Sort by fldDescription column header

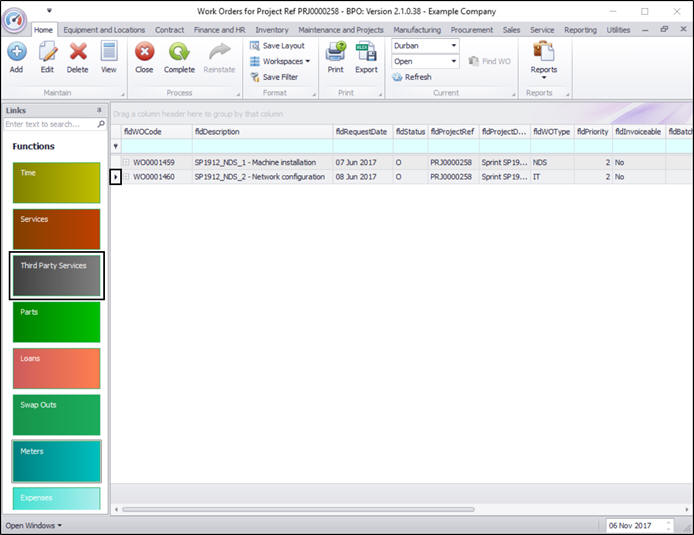(x=262, y=131)
